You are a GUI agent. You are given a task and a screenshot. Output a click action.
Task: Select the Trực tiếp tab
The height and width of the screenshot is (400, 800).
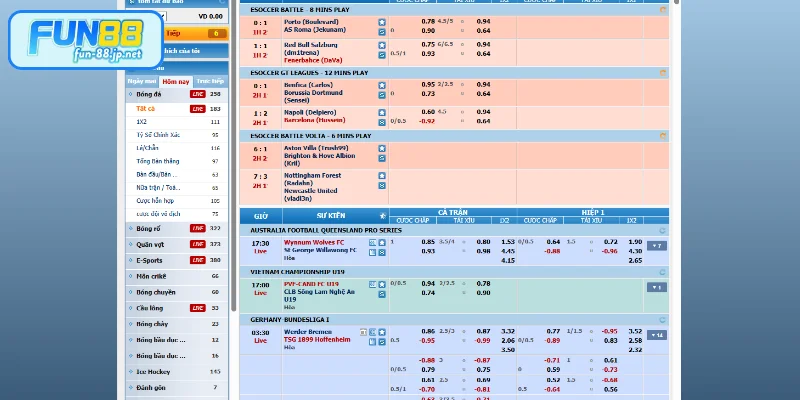point(209,80)
